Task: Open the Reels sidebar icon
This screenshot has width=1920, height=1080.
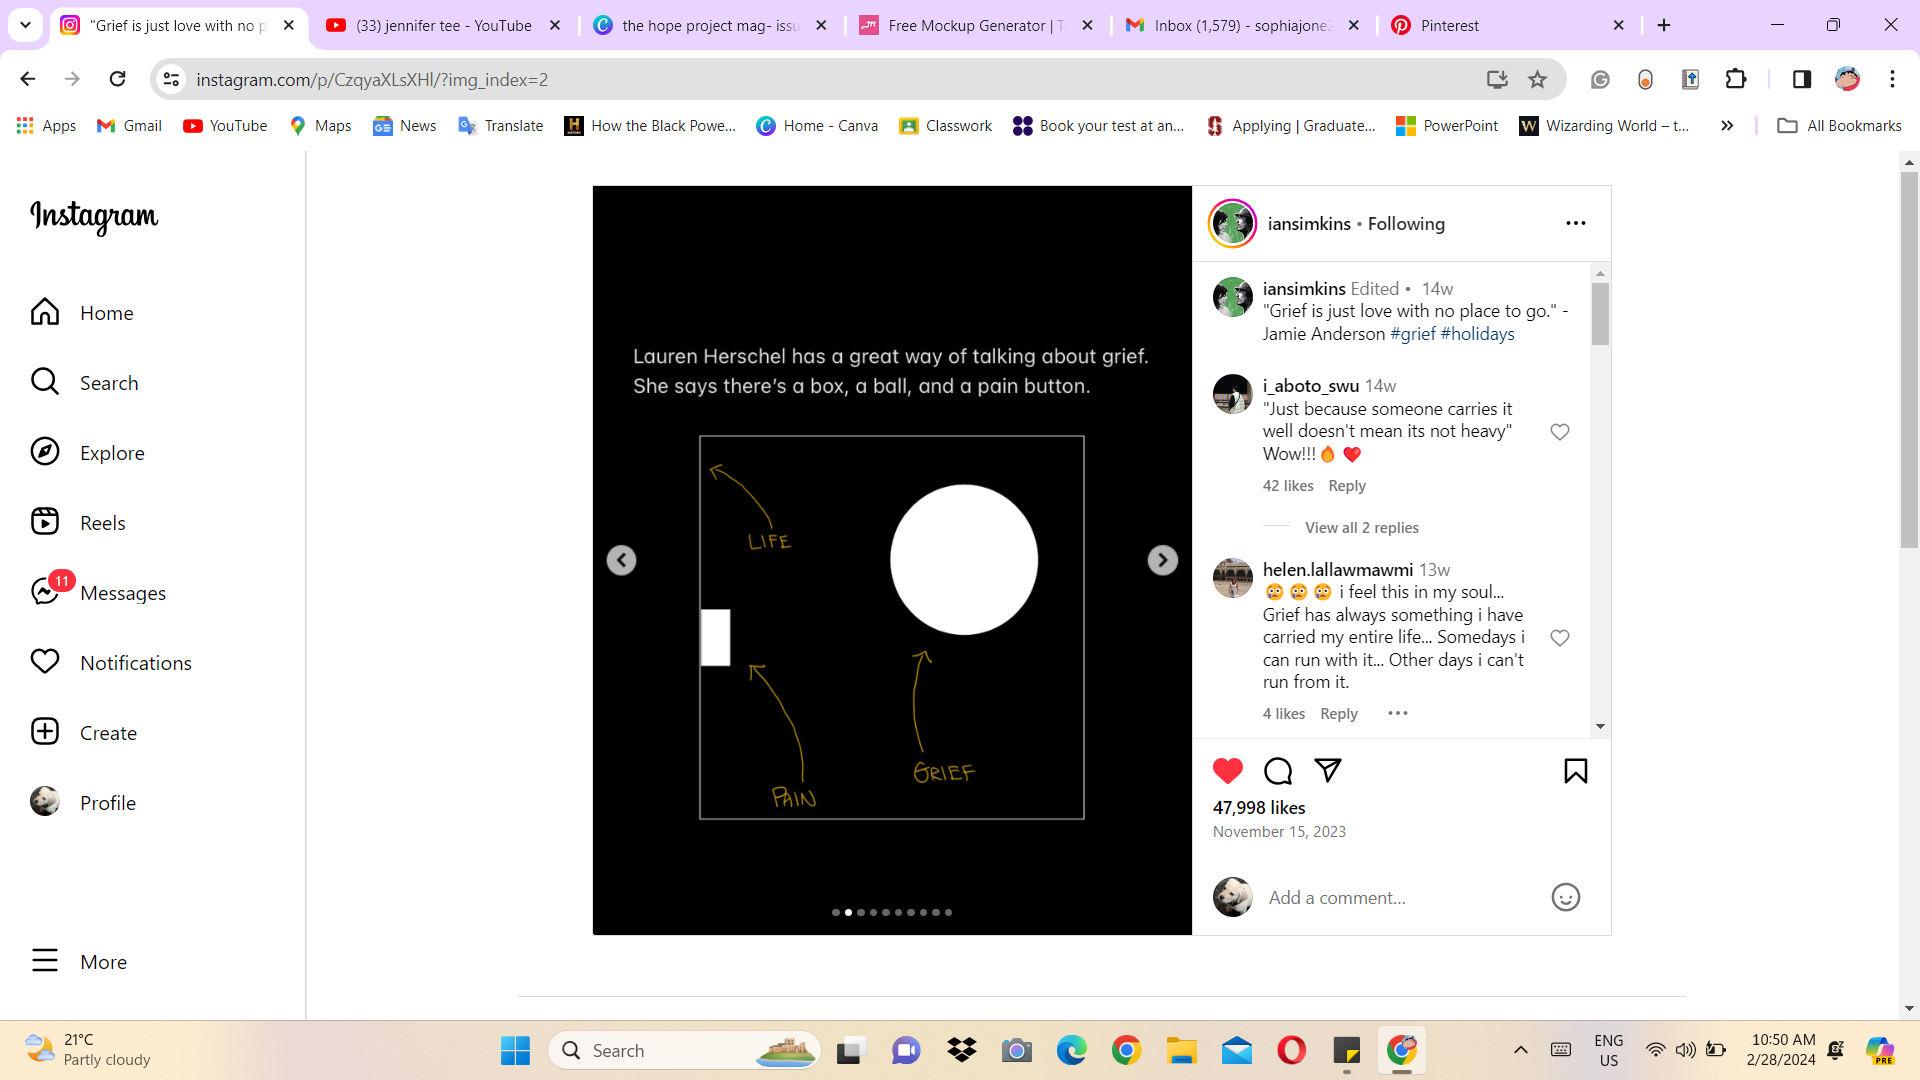Action: [45, 522]
